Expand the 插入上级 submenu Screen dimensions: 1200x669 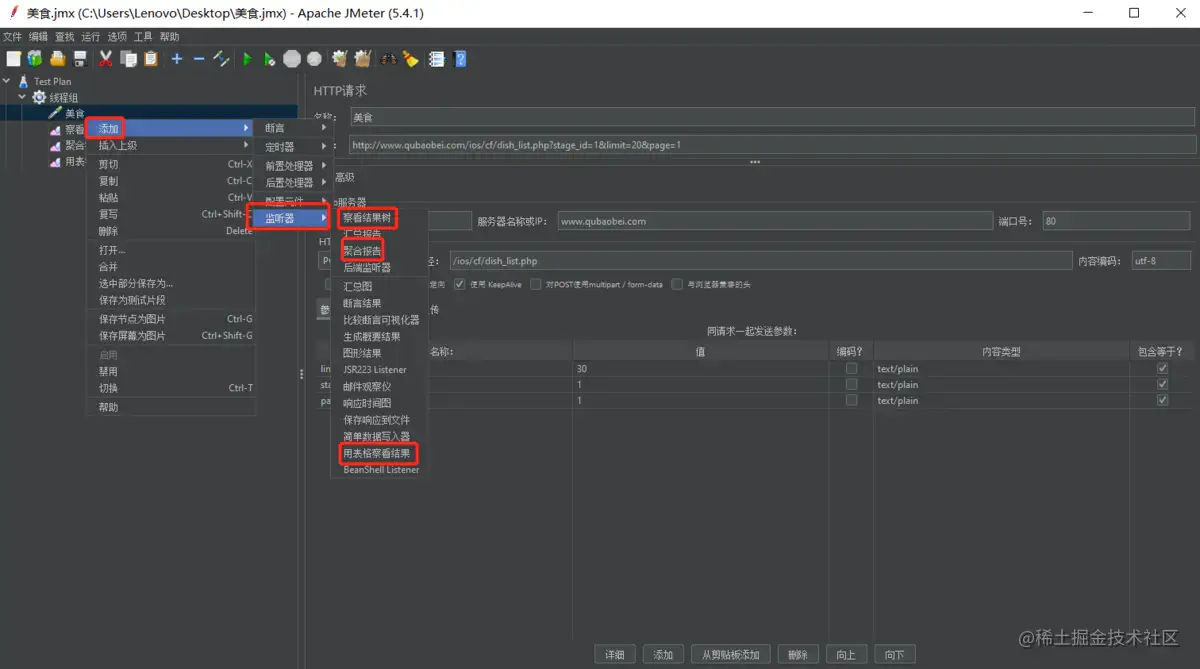click(171, 145)
